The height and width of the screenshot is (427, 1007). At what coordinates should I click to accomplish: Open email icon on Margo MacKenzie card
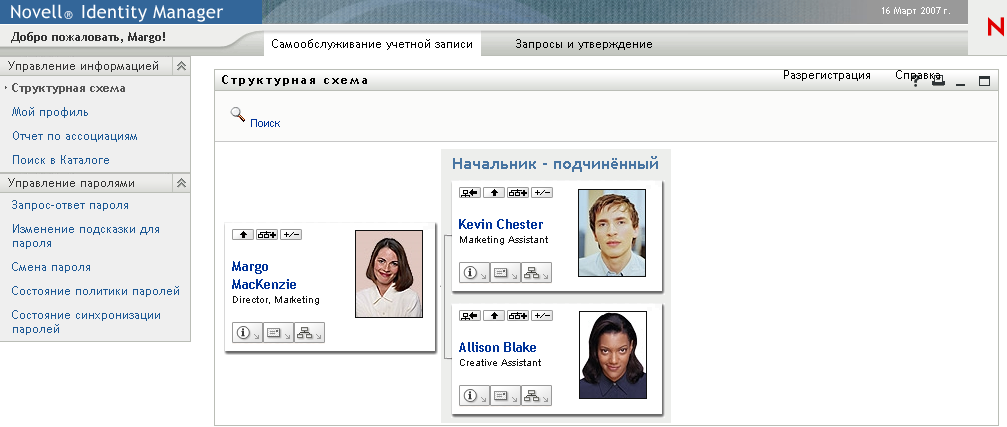[x=278, y=333]
